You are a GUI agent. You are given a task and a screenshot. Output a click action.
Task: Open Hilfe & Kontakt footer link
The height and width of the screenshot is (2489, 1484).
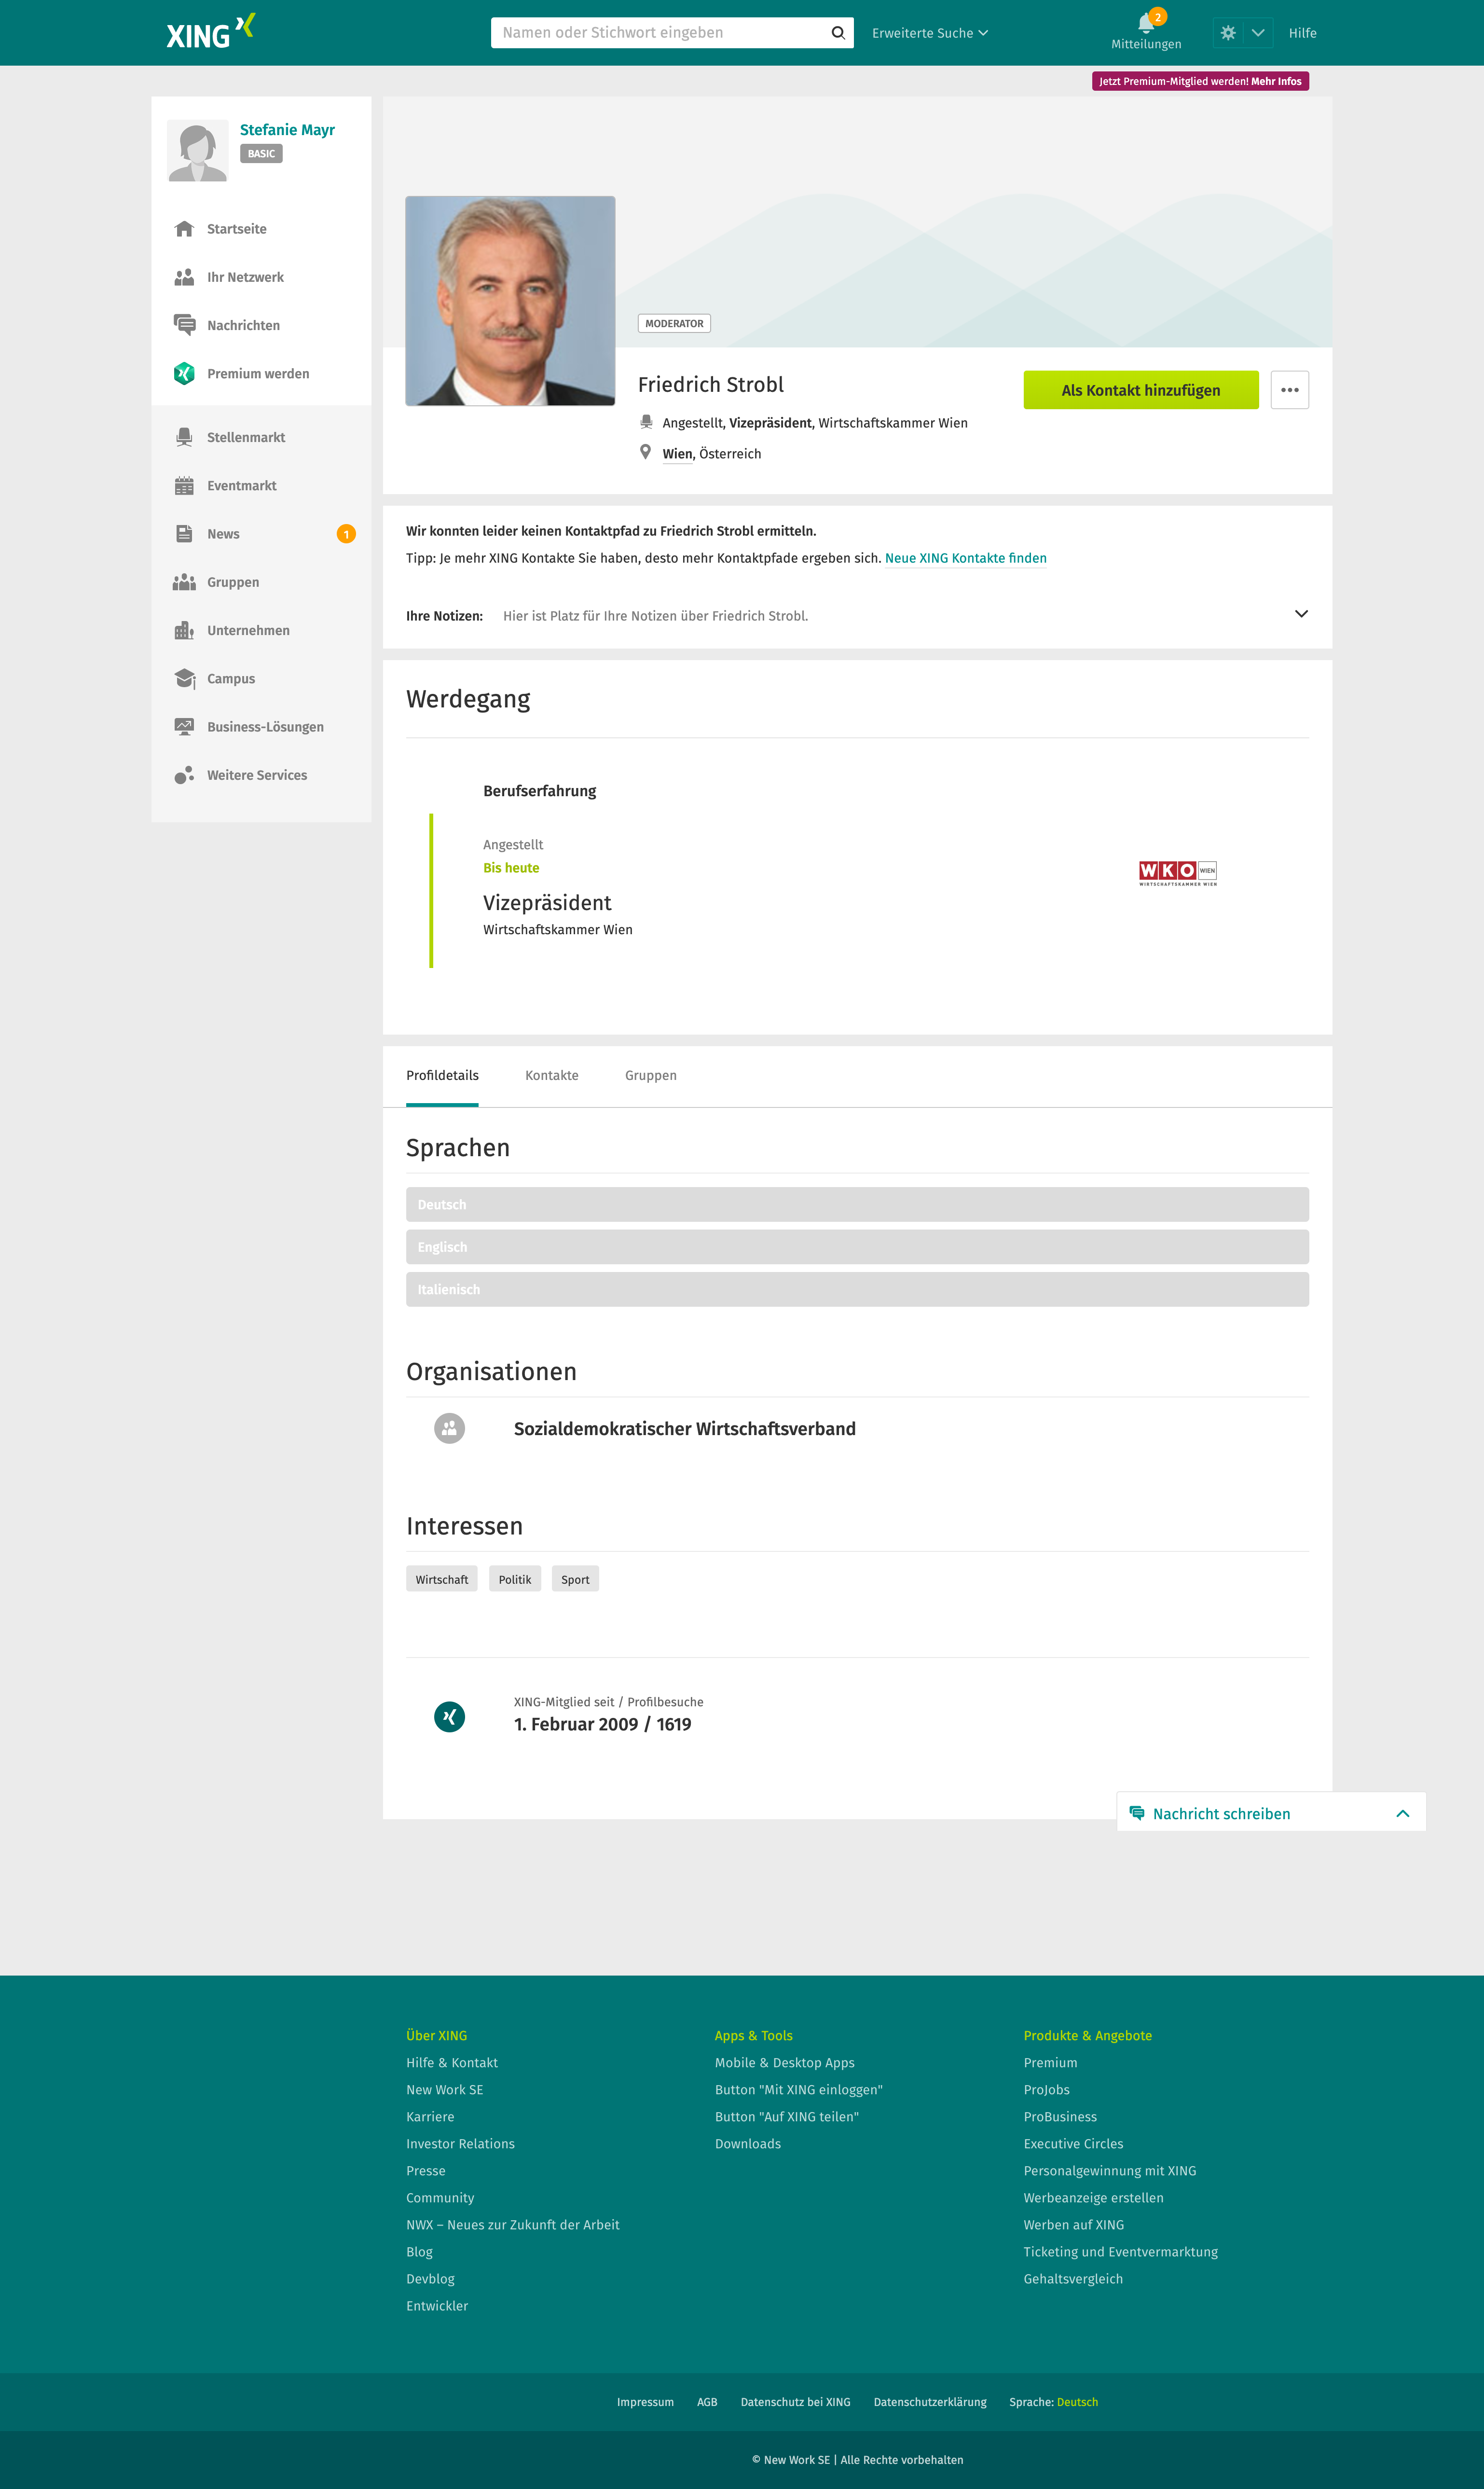452,2062
